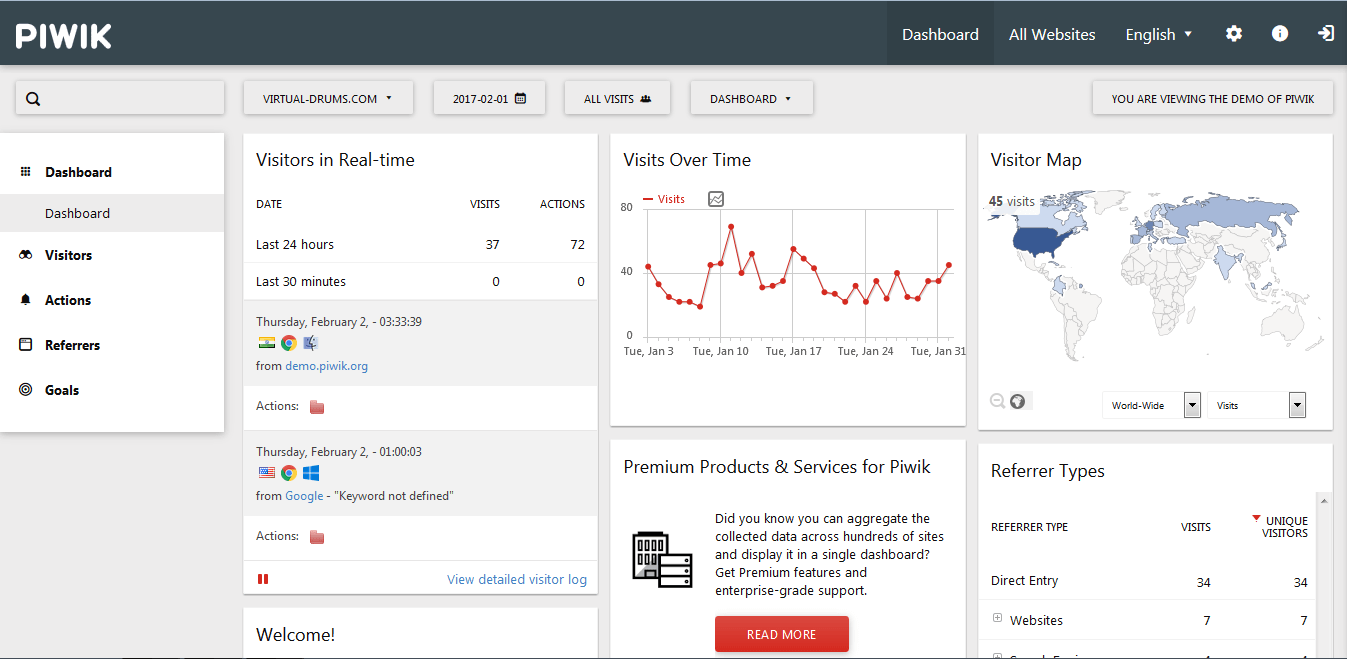
Task: Switch to All Websites
Action: coord(1052,33)
